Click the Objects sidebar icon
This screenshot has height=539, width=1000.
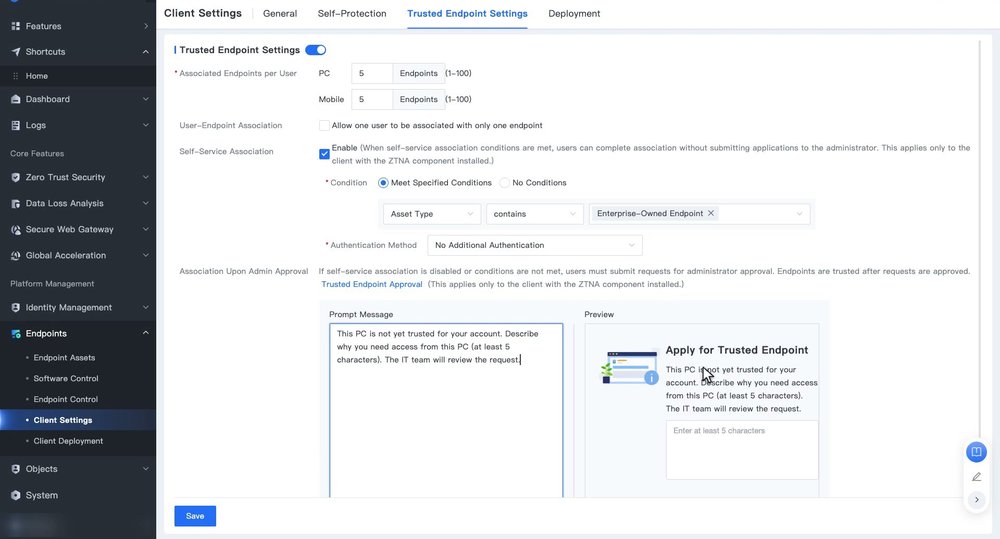[x=15, y=469]
